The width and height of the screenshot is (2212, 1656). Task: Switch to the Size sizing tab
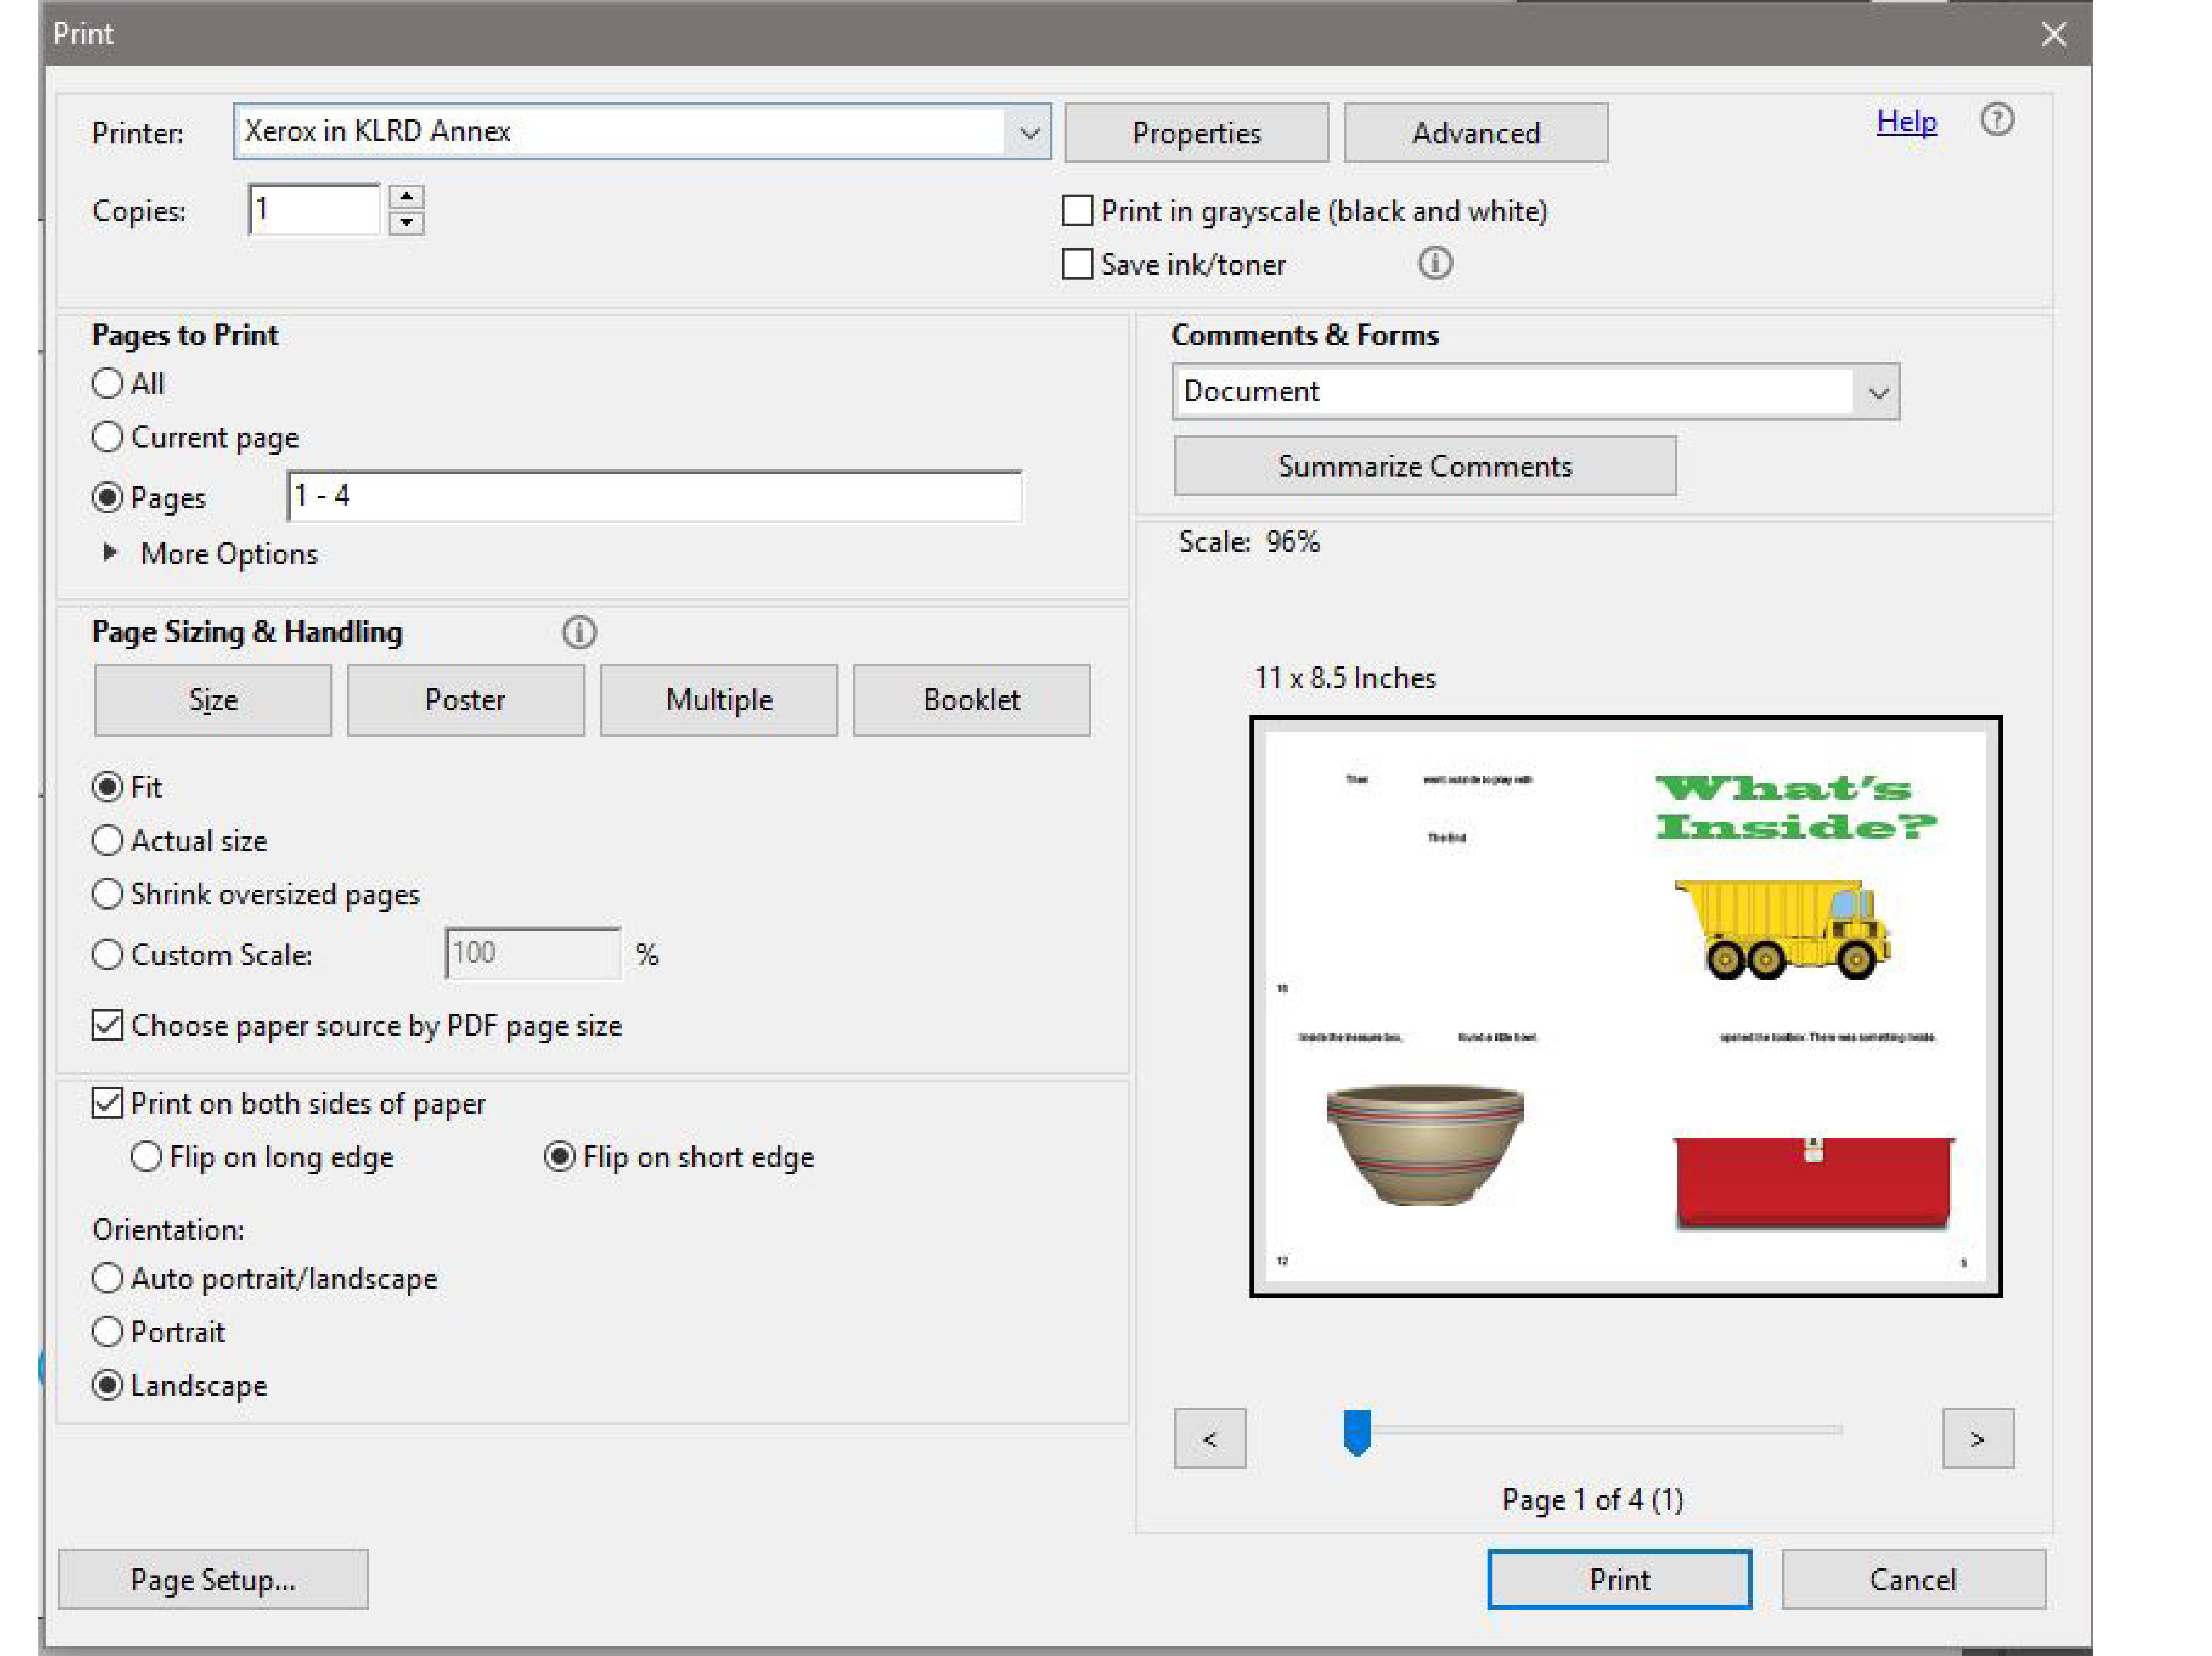coord(213,700)
